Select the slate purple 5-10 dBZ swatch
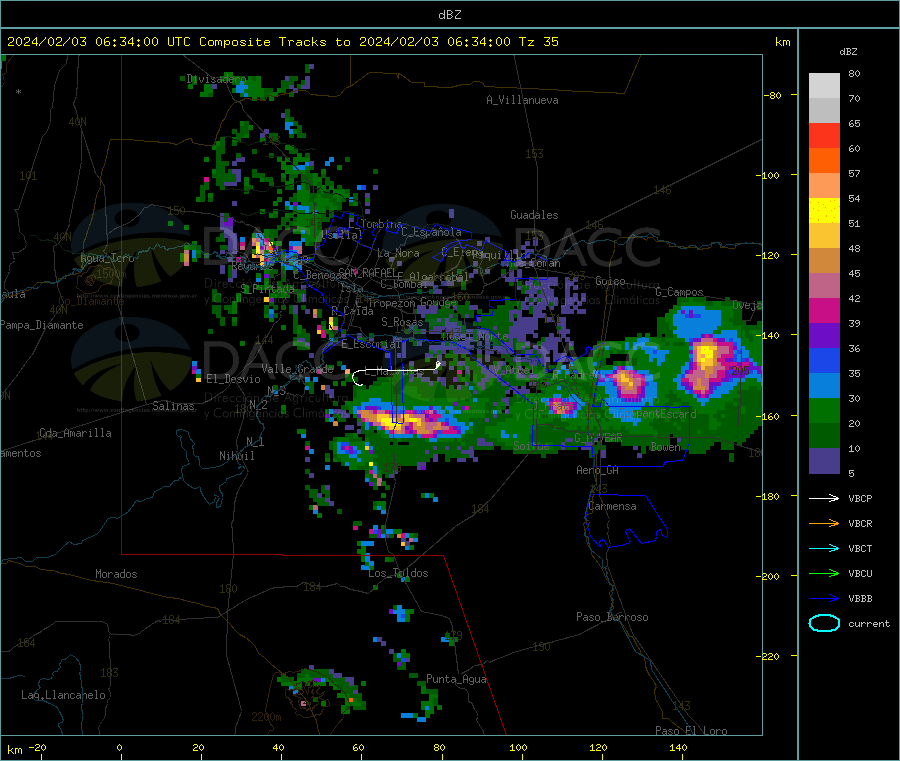 point(824,461)
